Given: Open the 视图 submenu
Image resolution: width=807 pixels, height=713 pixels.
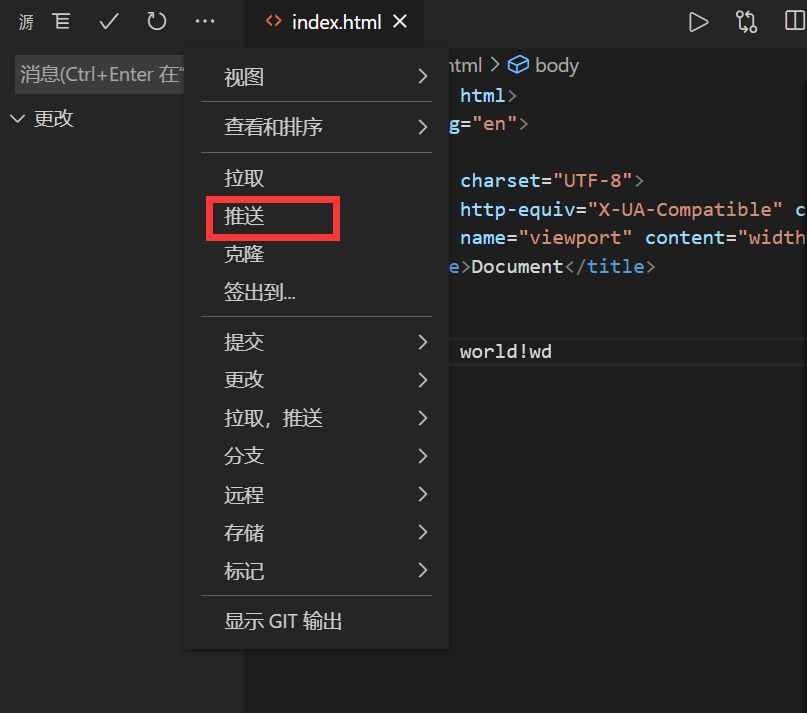Looking at the screenshot, I should point(316,77).
